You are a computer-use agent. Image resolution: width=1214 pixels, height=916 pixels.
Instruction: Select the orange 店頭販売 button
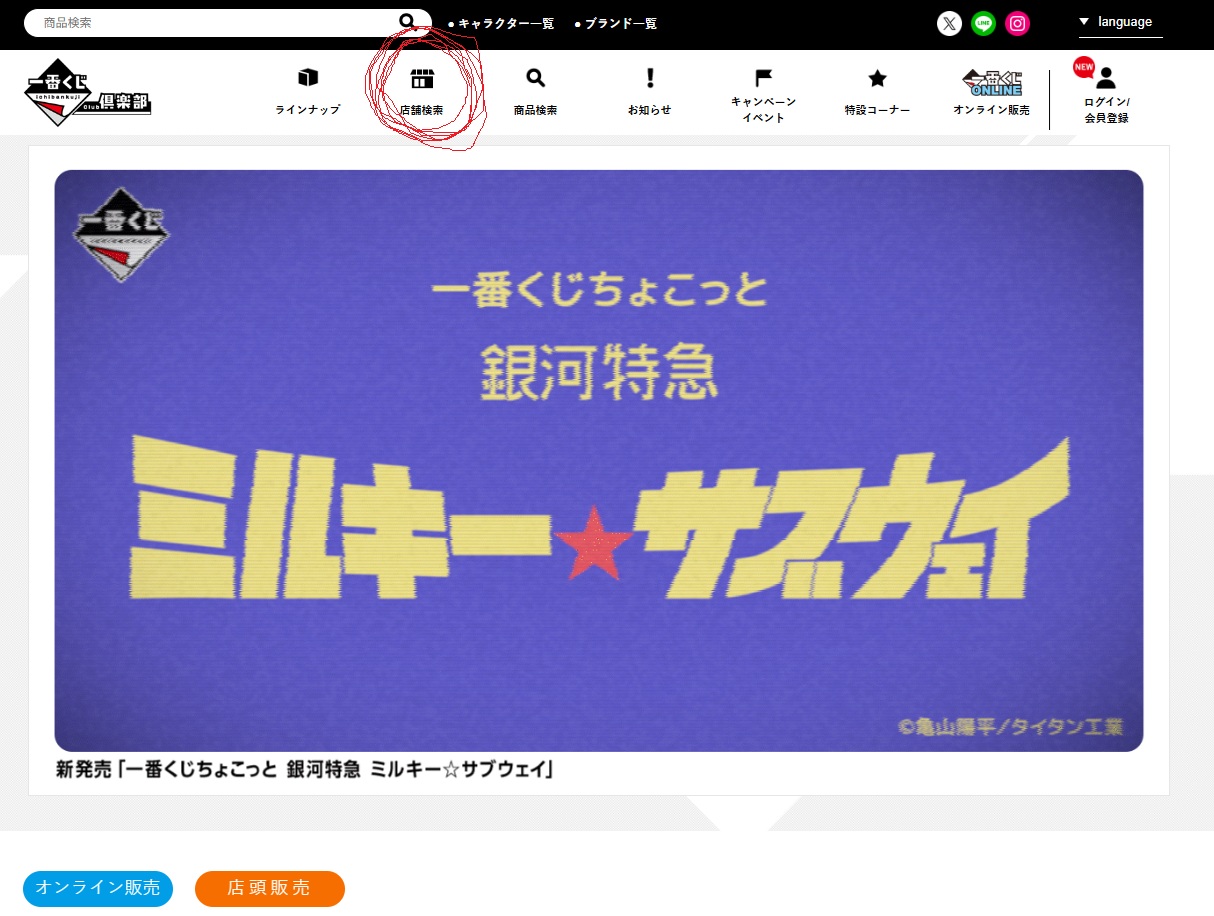(269, 888)
